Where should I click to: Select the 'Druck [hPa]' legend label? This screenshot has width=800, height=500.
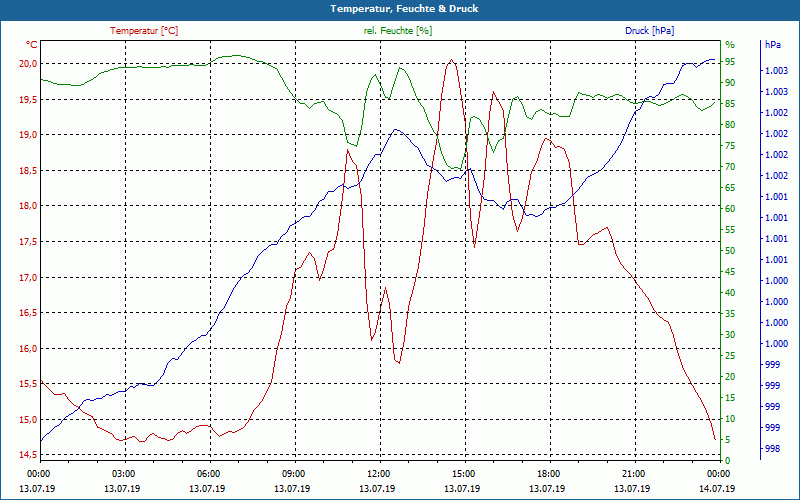tap(649, 31)
